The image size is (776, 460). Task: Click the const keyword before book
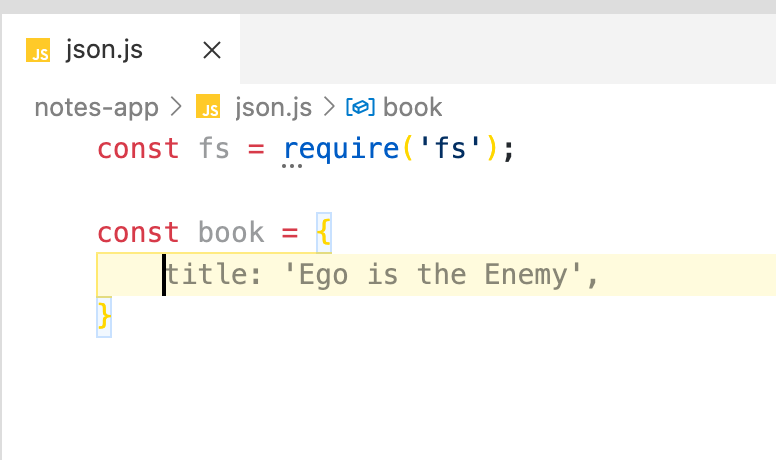pyautogui.click(x=138, y=232)
